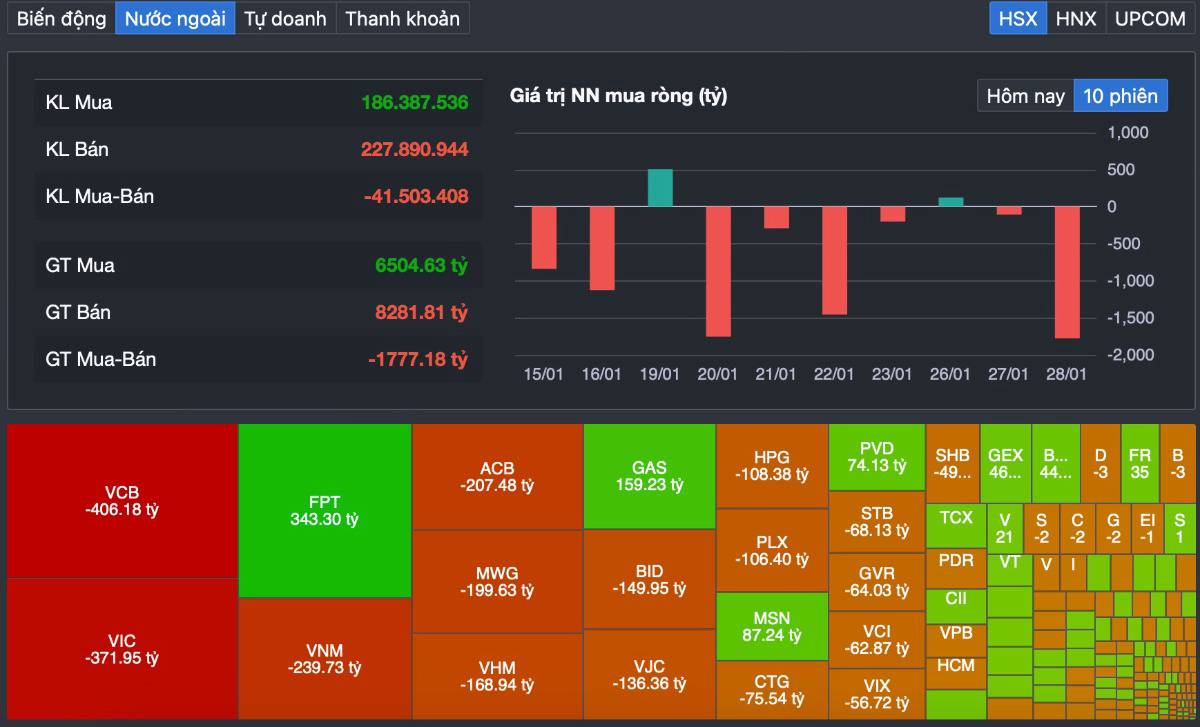
Task: Click the PLX -106.40 tỷ tile
Action: coord(772,550)
